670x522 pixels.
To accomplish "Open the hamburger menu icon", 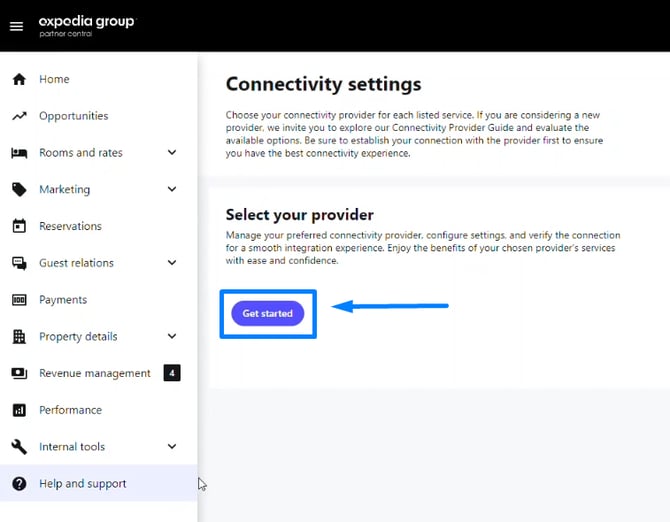I will [x=16, y=26].
